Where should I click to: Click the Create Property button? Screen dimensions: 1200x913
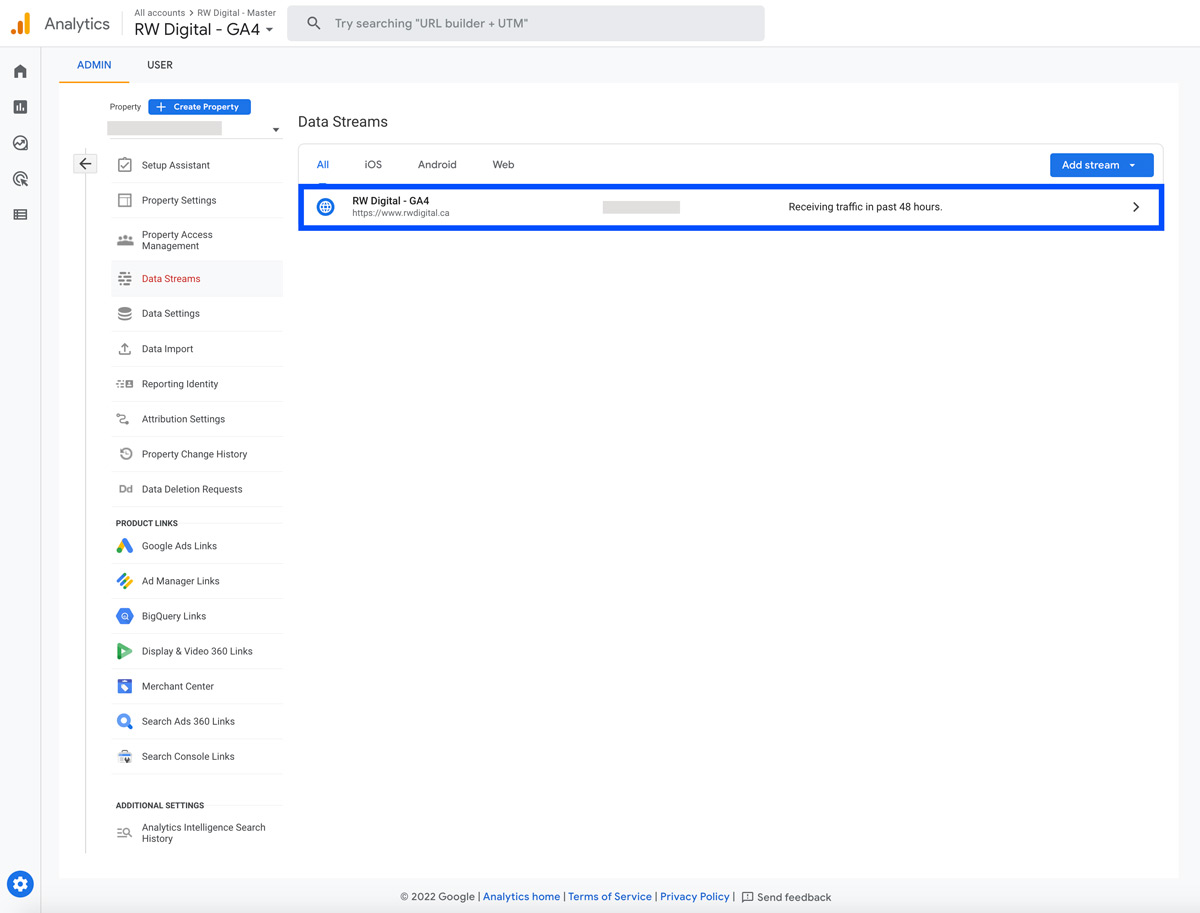(x=199, y=107)
